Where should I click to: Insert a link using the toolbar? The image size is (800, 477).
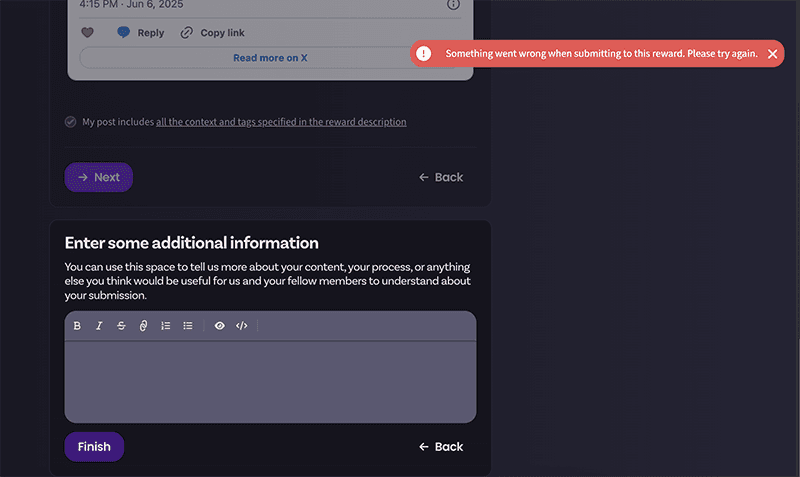(x=143, y=326)
